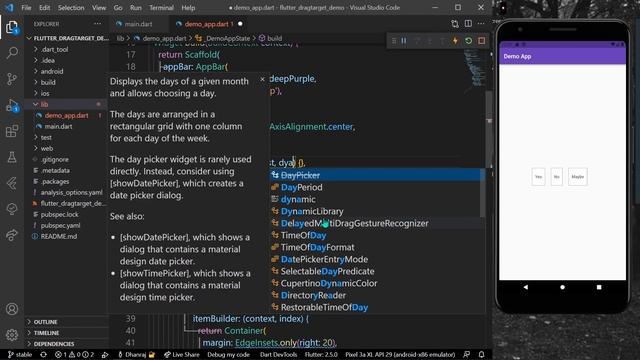640x360 pixels.
Task: Open the Search view in activity bar
Action: [x=12, y=53]
